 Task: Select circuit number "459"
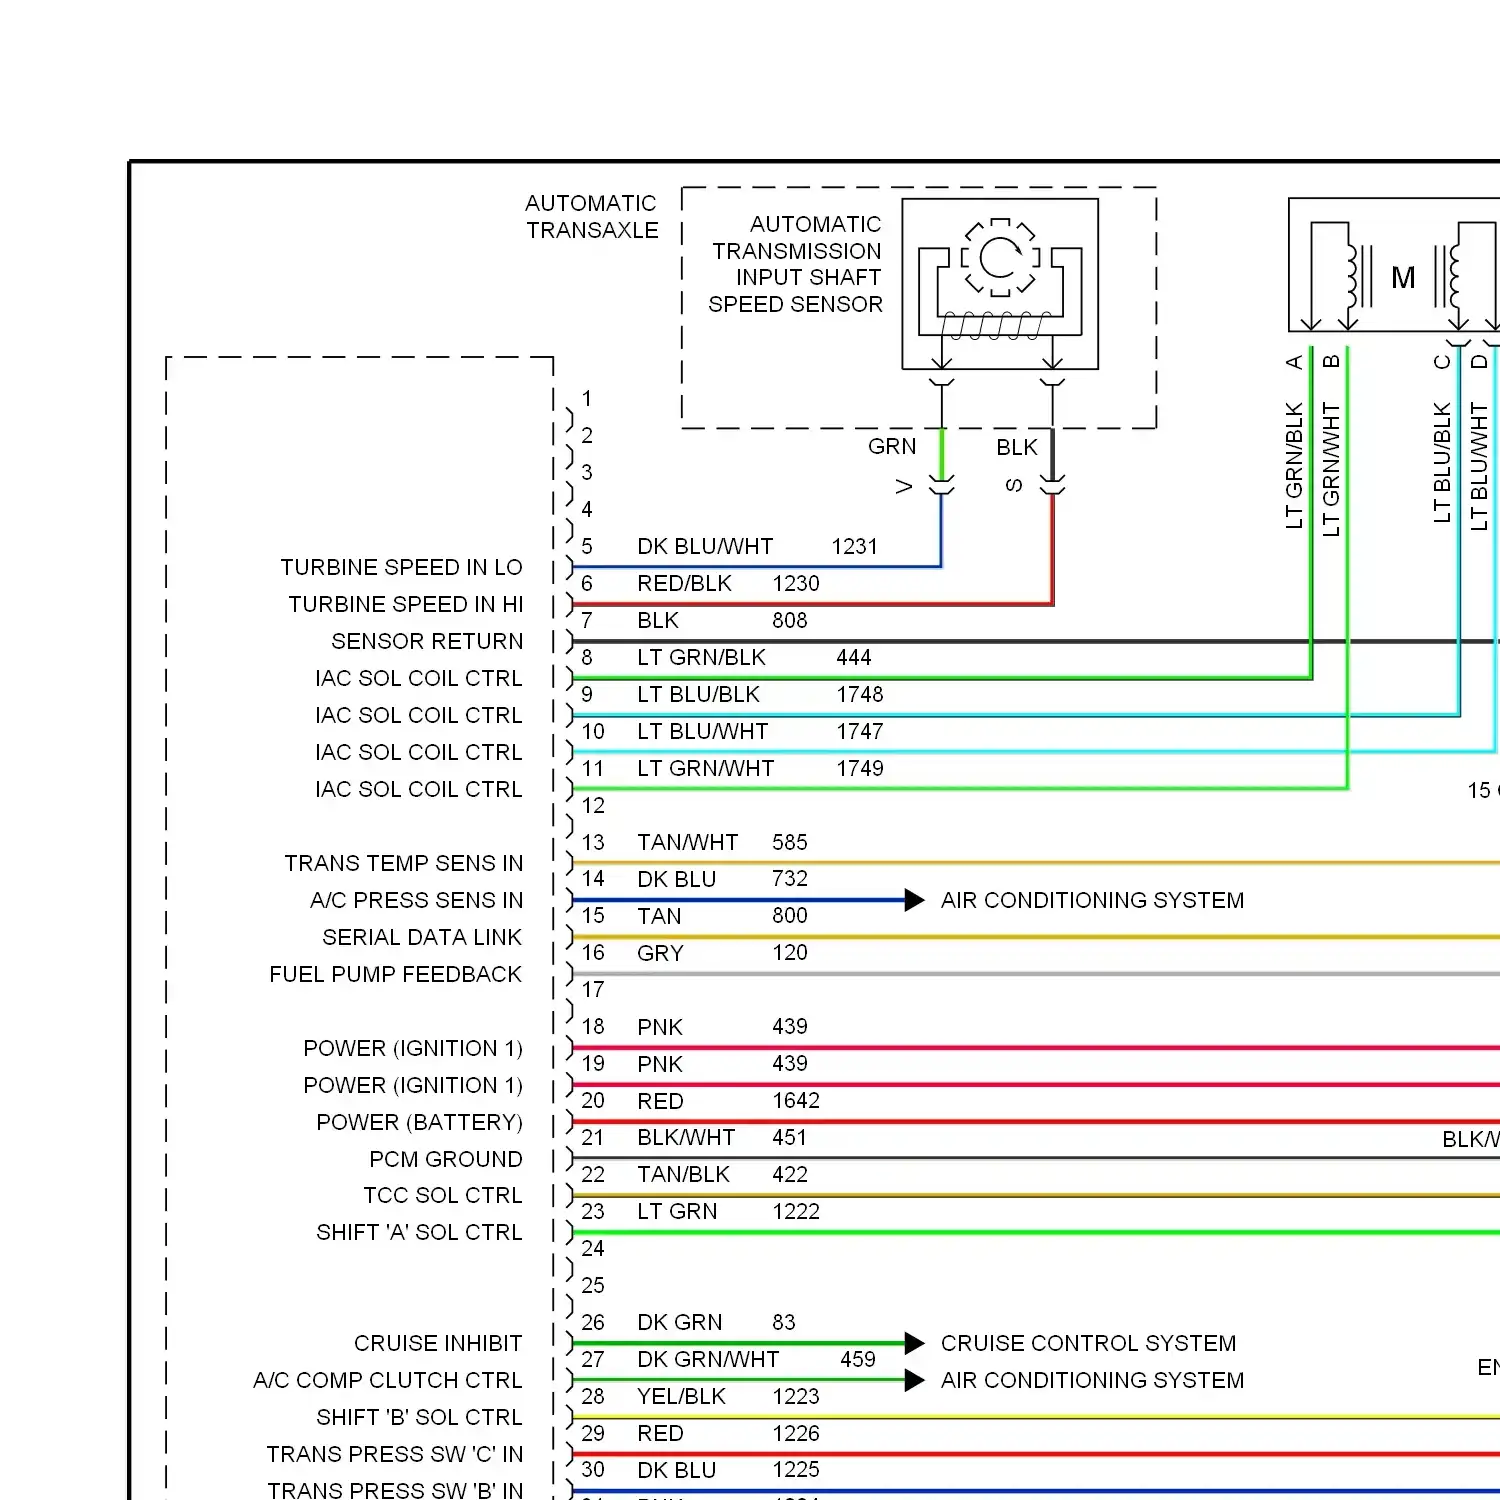point(858,1360)
